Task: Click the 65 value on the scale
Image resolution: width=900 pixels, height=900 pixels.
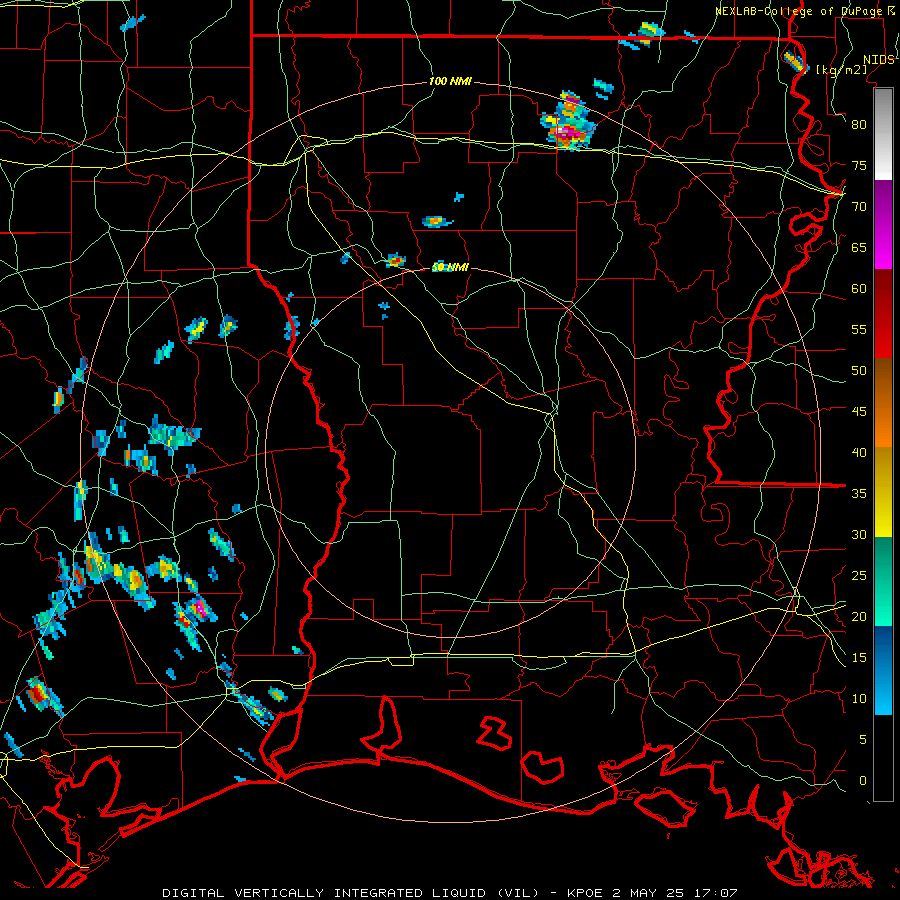Action: point(859,247)
